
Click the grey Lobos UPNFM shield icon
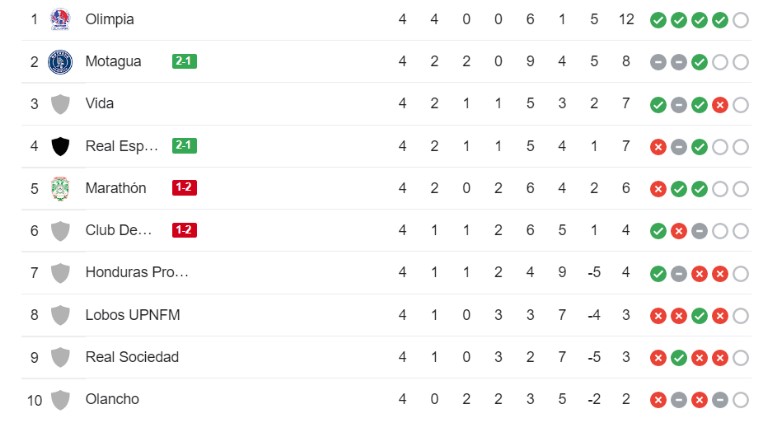(x=60, y=315)
